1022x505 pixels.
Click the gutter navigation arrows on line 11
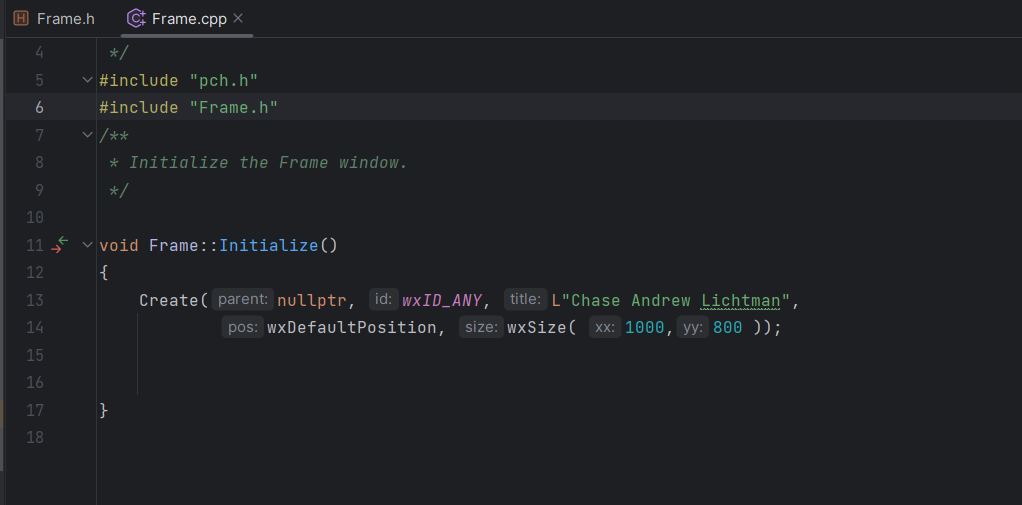coord(60,245)
